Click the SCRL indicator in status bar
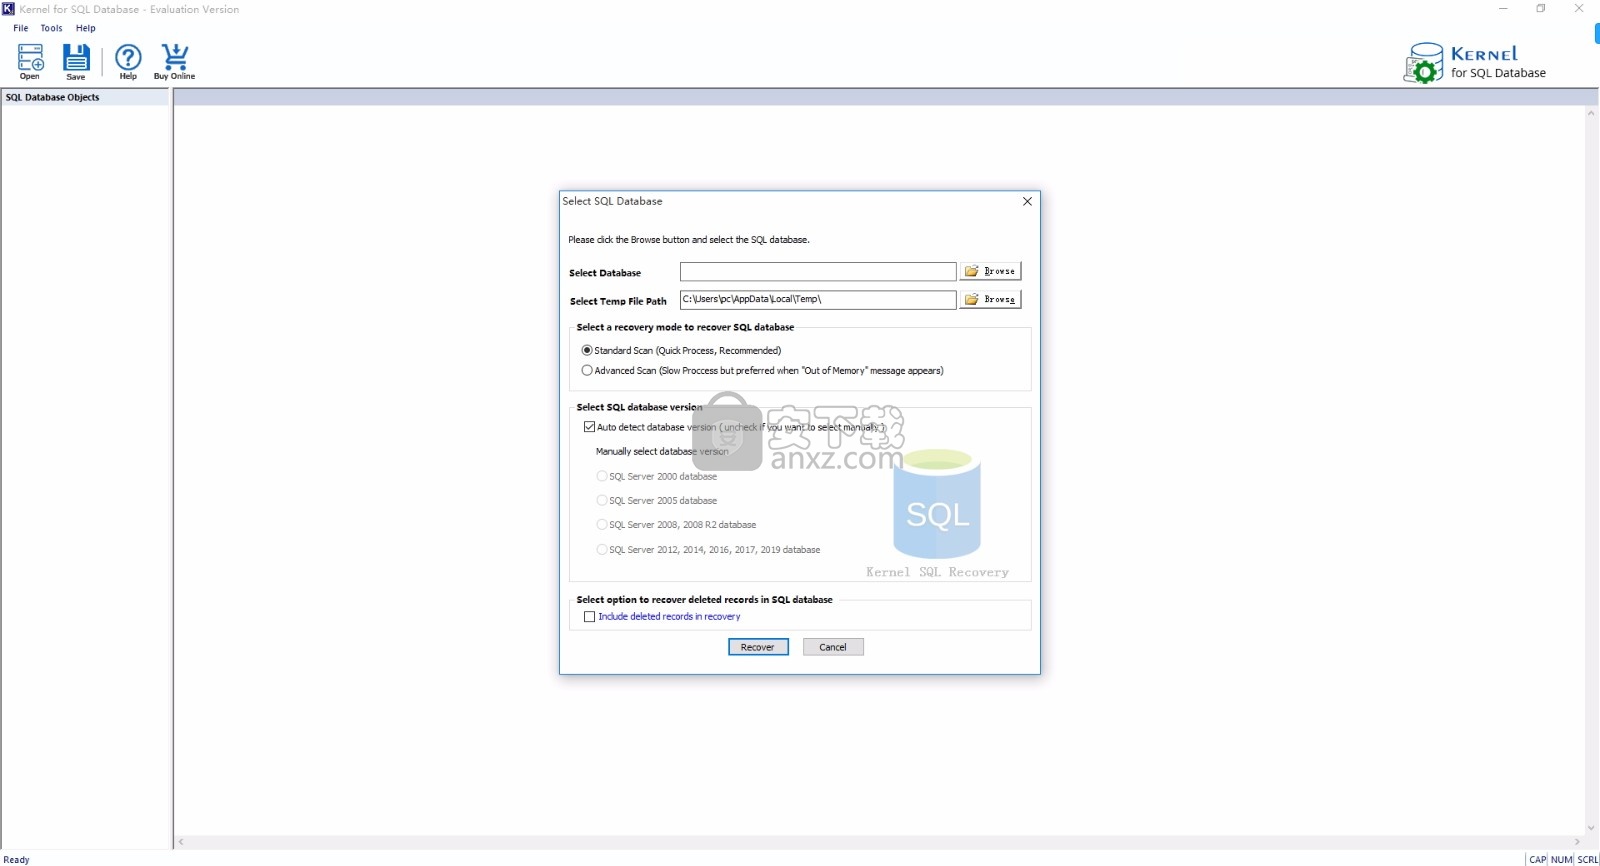The height and width of the screenshot is (866, 1600). pos(1588,860)
